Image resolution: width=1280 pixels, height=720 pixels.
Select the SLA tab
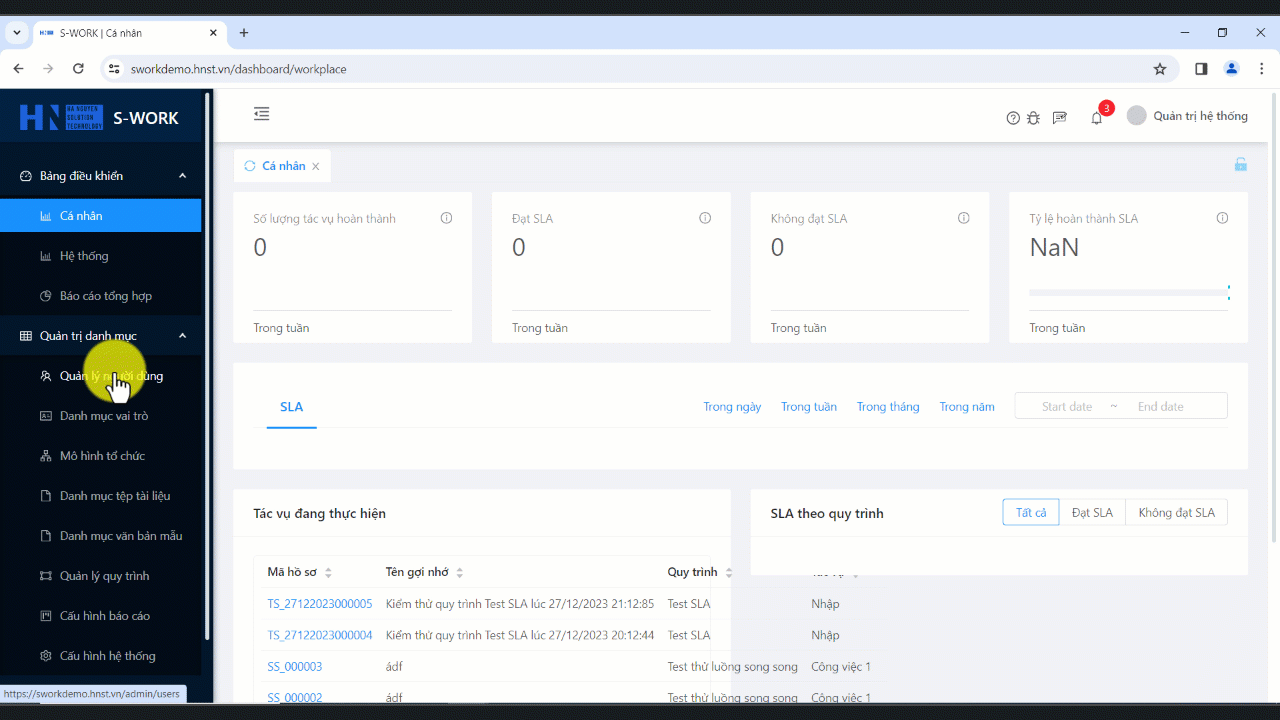pos(291,407)
